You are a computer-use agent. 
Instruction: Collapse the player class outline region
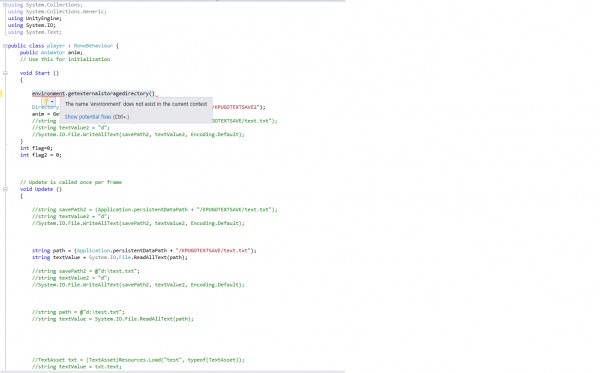click(5, 46)
